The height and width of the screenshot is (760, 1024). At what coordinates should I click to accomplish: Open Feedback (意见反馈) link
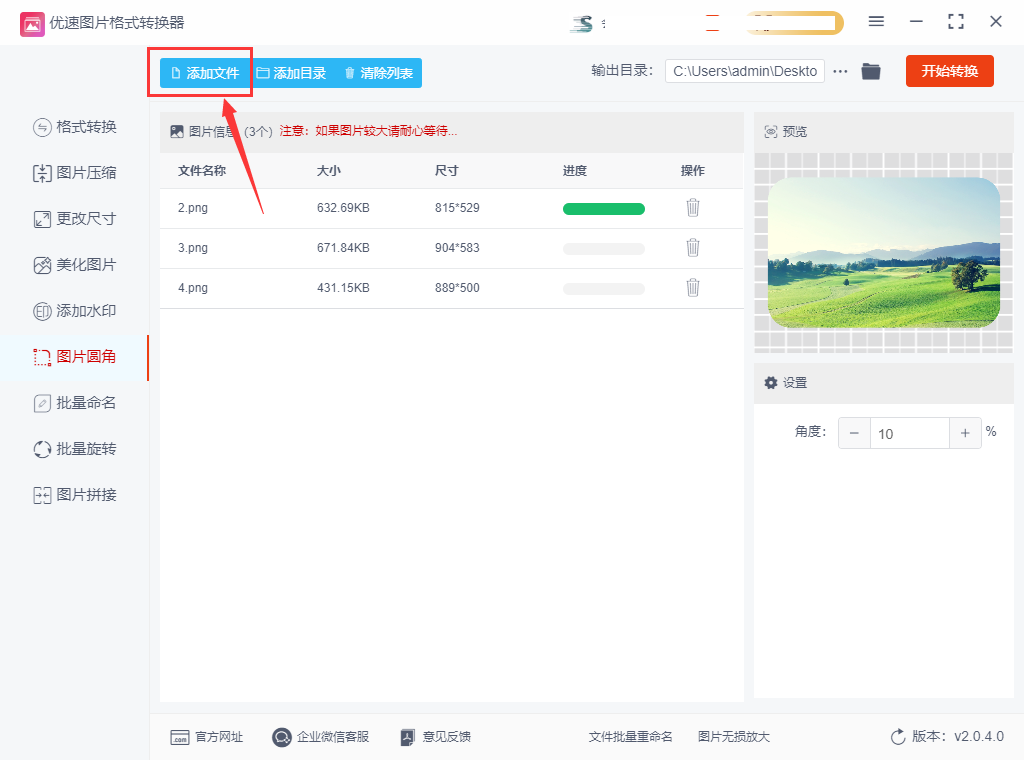436,737
